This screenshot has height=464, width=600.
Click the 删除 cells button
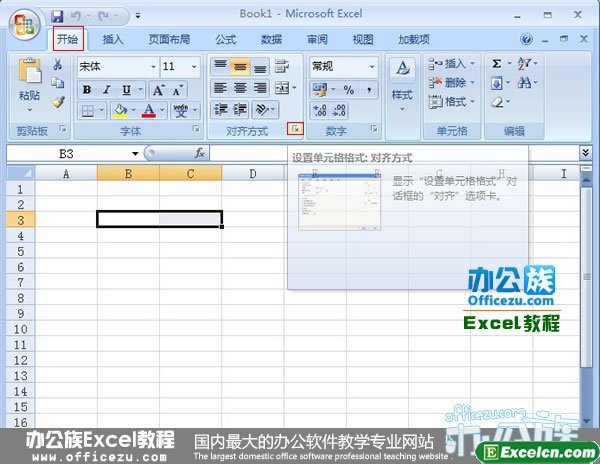tap(452, 82)
